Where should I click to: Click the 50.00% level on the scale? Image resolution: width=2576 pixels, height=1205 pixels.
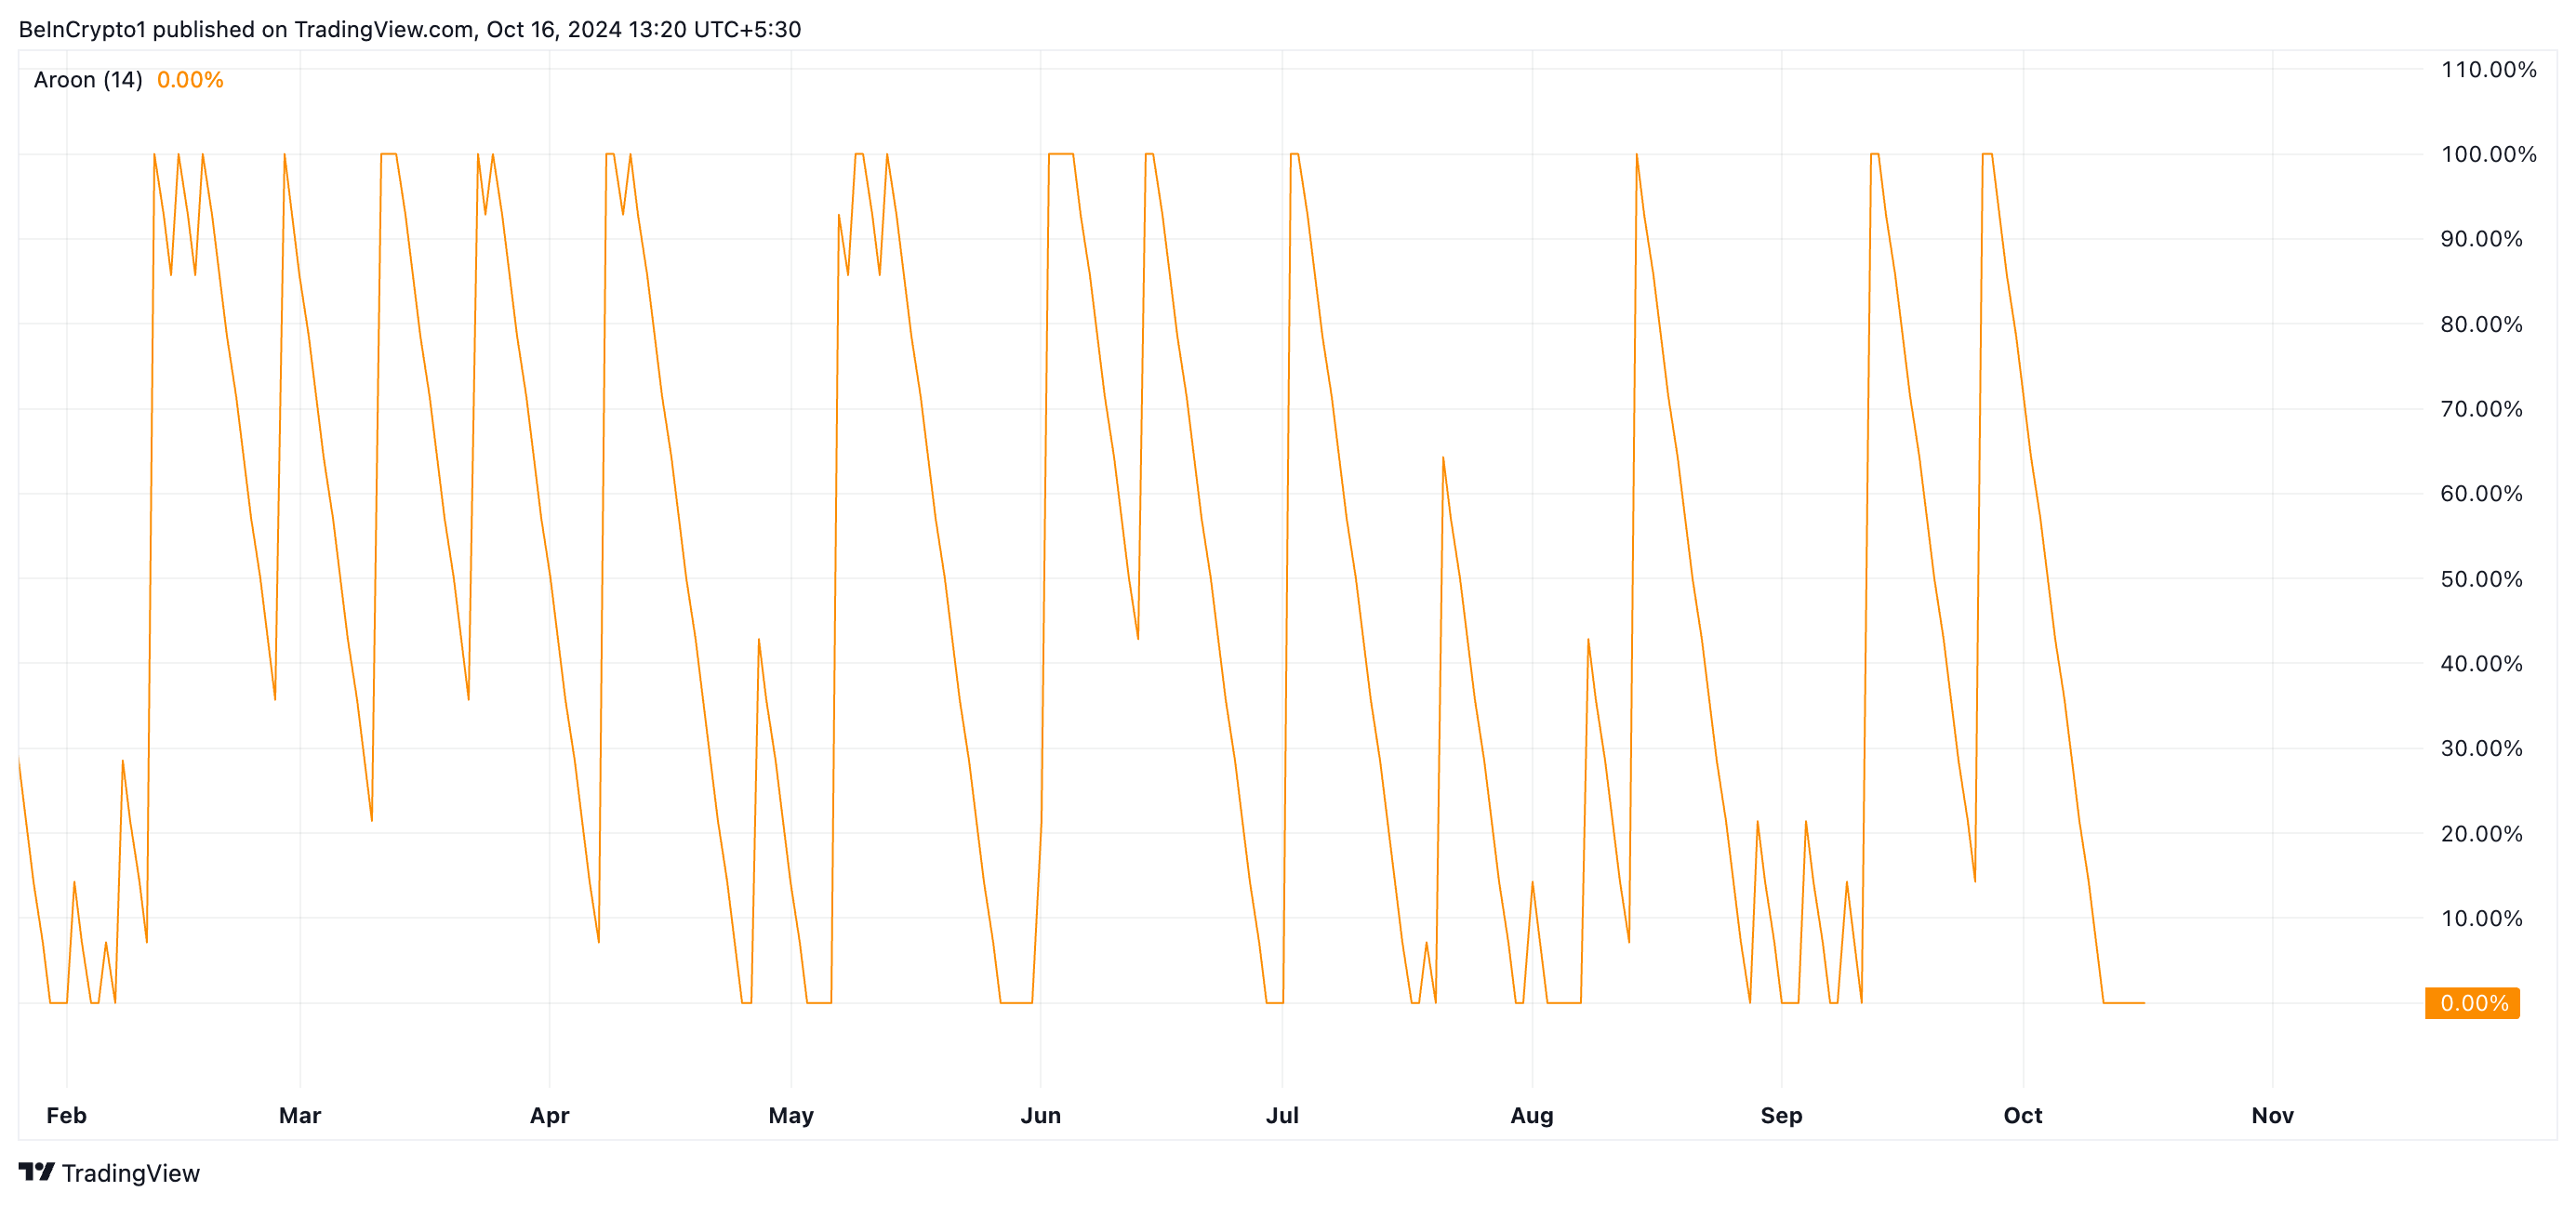2481,579
